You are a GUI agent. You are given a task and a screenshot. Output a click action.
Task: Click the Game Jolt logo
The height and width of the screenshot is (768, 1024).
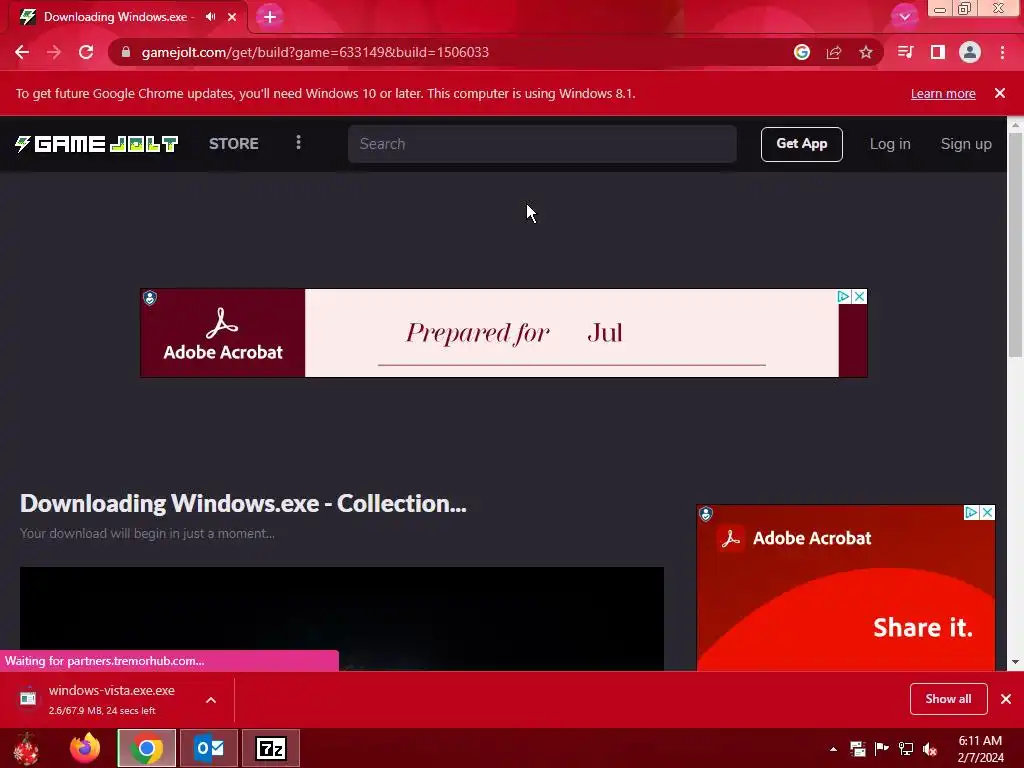[97, 144]
